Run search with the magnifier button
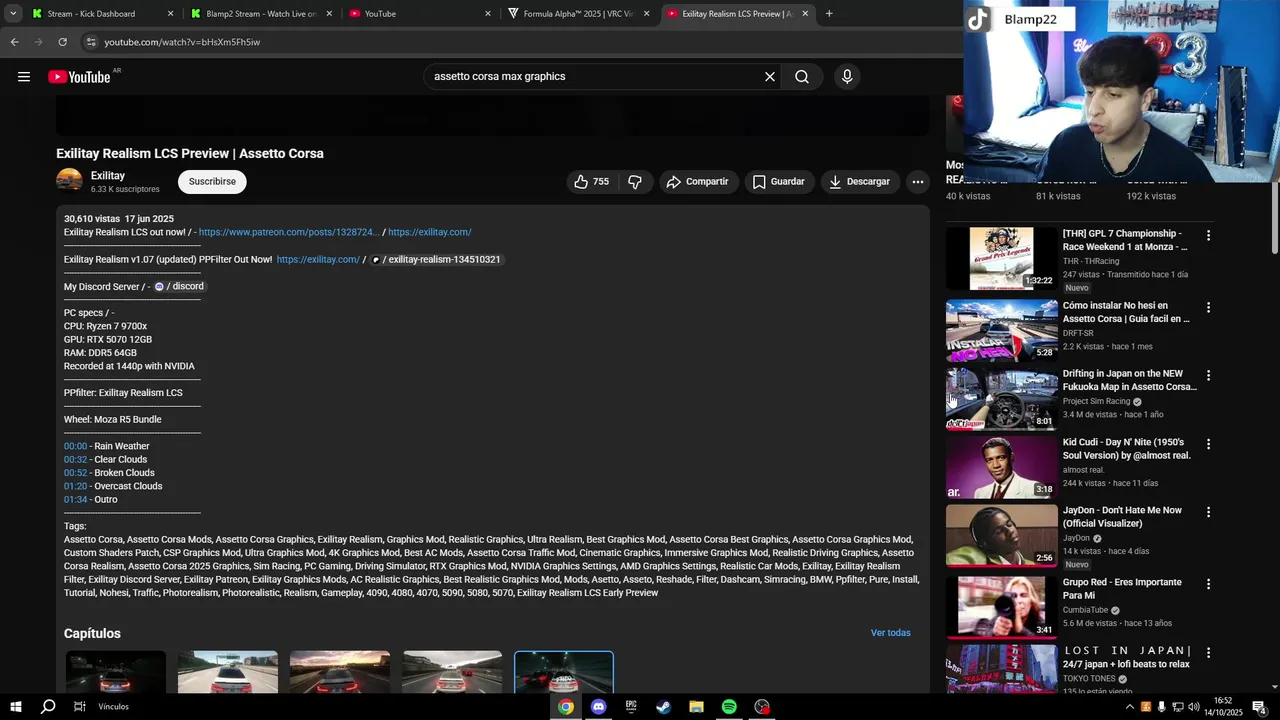This screenshot has height=720, width=1280. pos(802,77)
